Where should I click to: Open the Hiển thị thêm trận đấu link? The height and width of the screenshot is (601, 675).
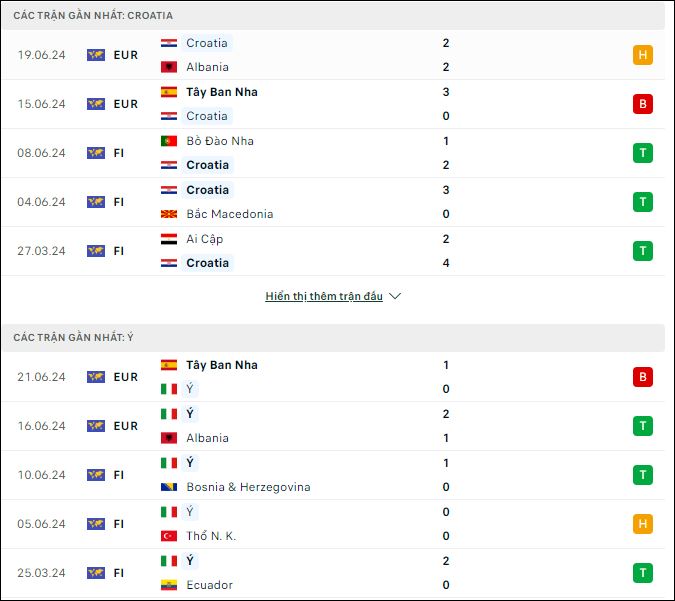coord(324,296)
